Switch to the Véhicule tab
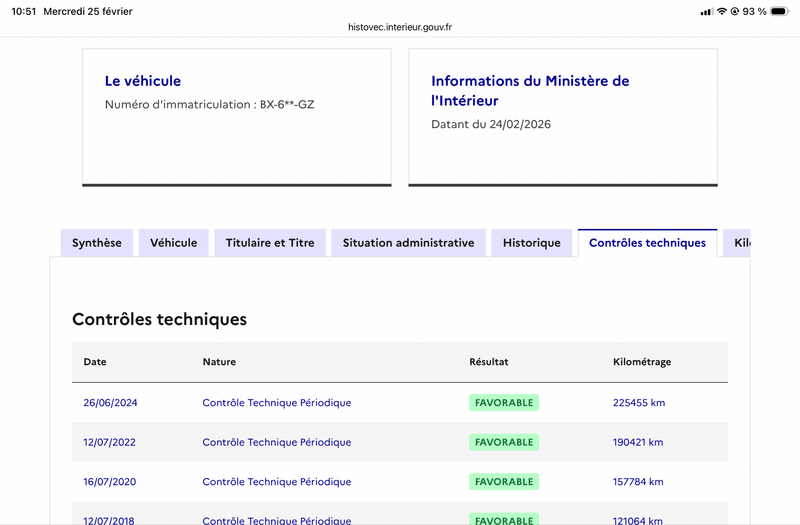Screen dimensions: 800x525 pos(174,243)
